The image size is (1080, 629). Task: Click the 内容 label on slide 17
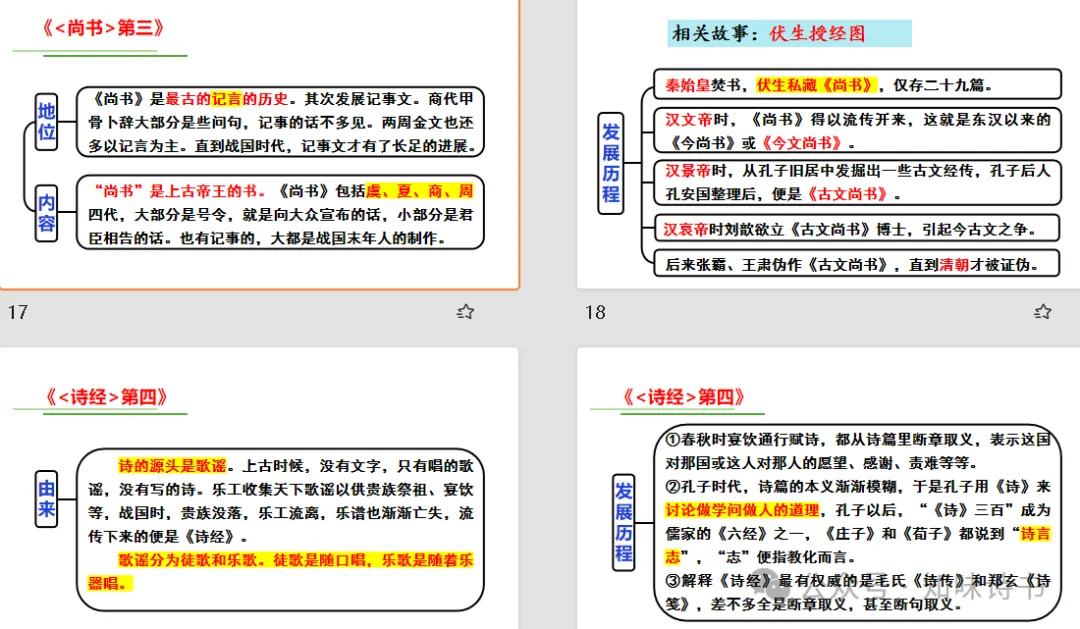(x=46, y=213)
